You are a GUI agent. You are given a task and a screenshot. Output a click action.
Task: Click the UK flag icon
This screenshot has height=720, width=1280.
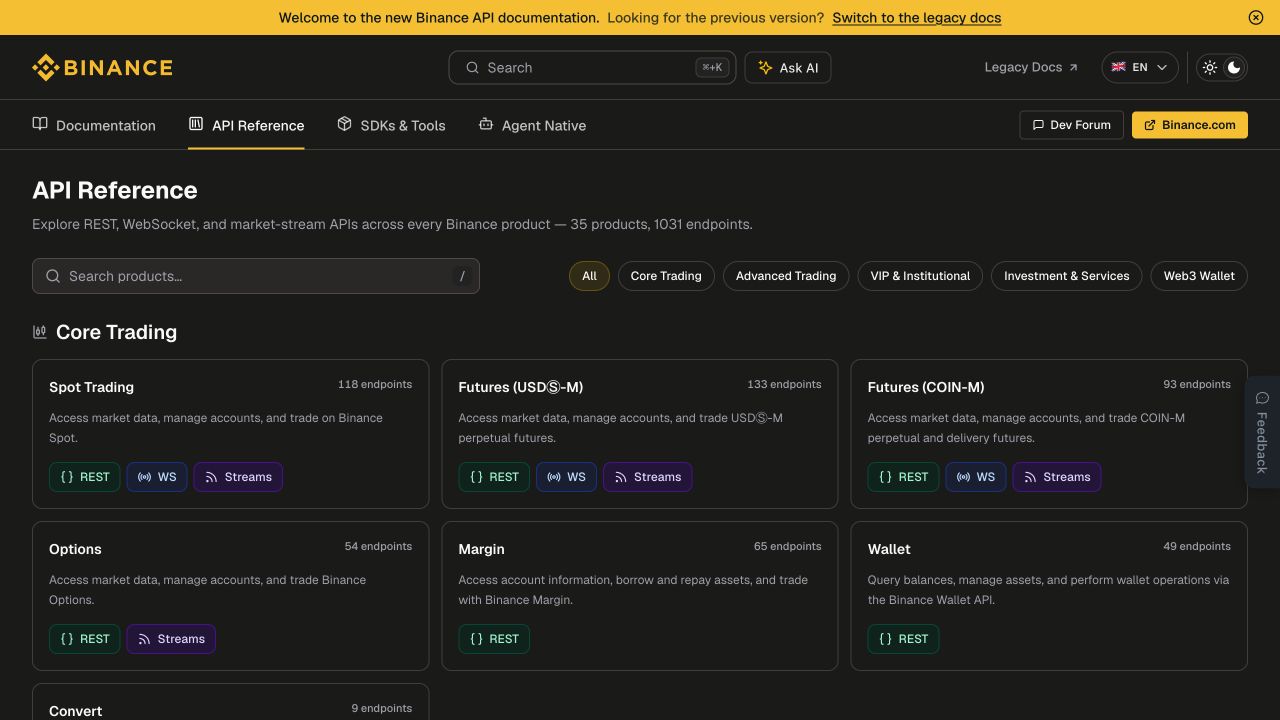(x=1118, y=67)
